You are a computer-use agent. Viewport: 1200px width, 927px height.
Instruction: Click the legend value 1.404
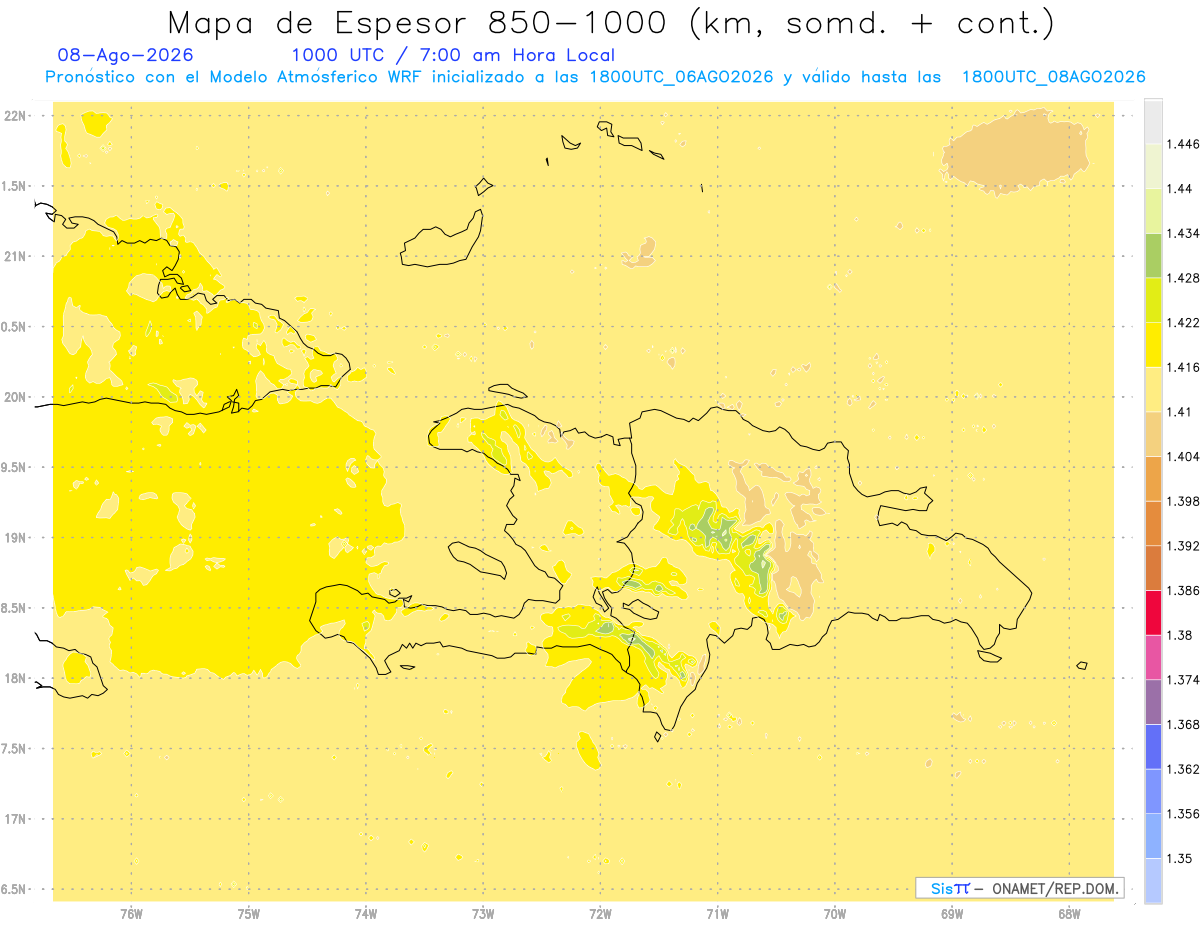[1182, 457]
